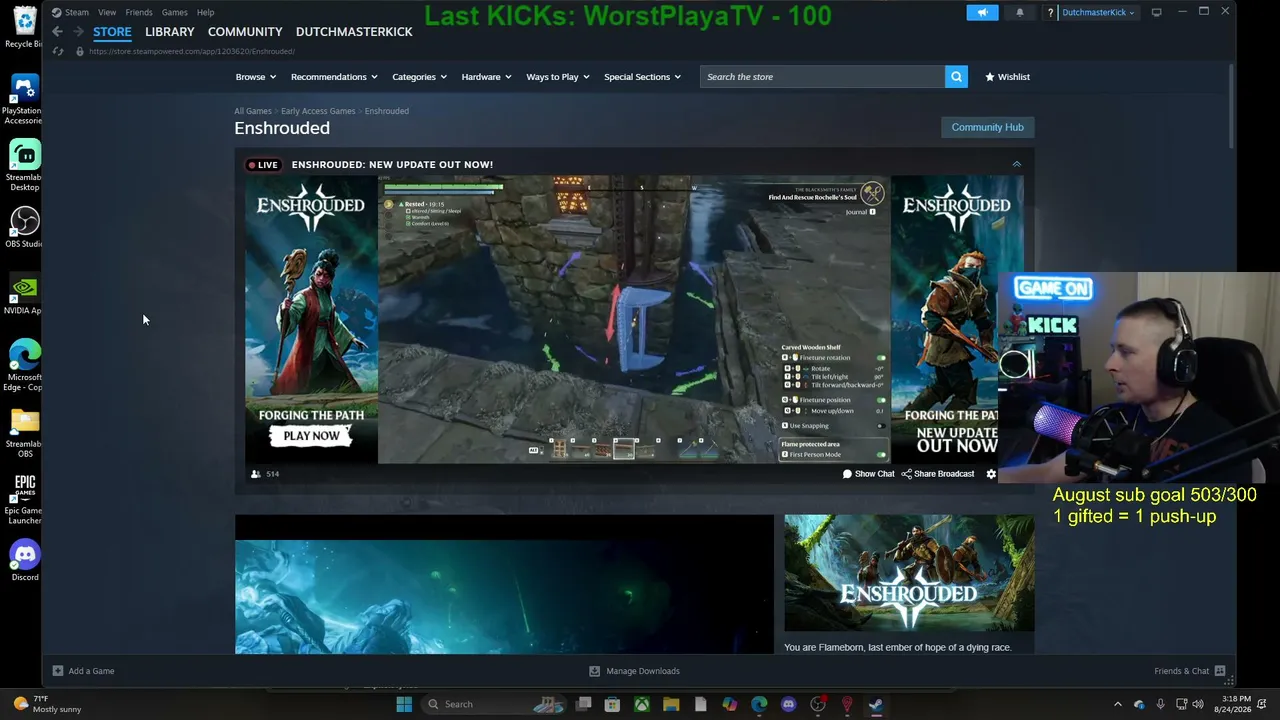Switch to the COMMUNITY tab
Image resolution: width=1280 pixels, height=720 pixels.
point(245,32)
